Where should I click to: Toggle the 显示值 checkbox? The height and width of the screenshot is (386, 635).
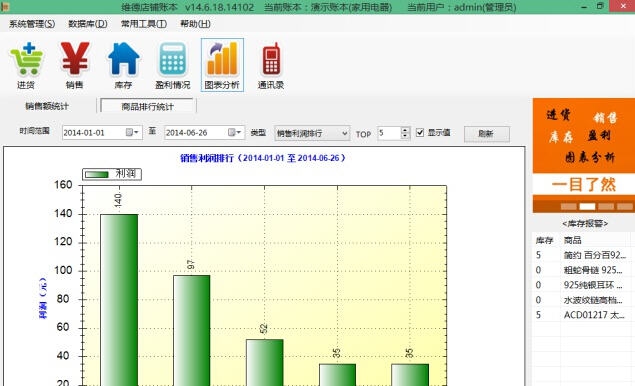(420, 132)
